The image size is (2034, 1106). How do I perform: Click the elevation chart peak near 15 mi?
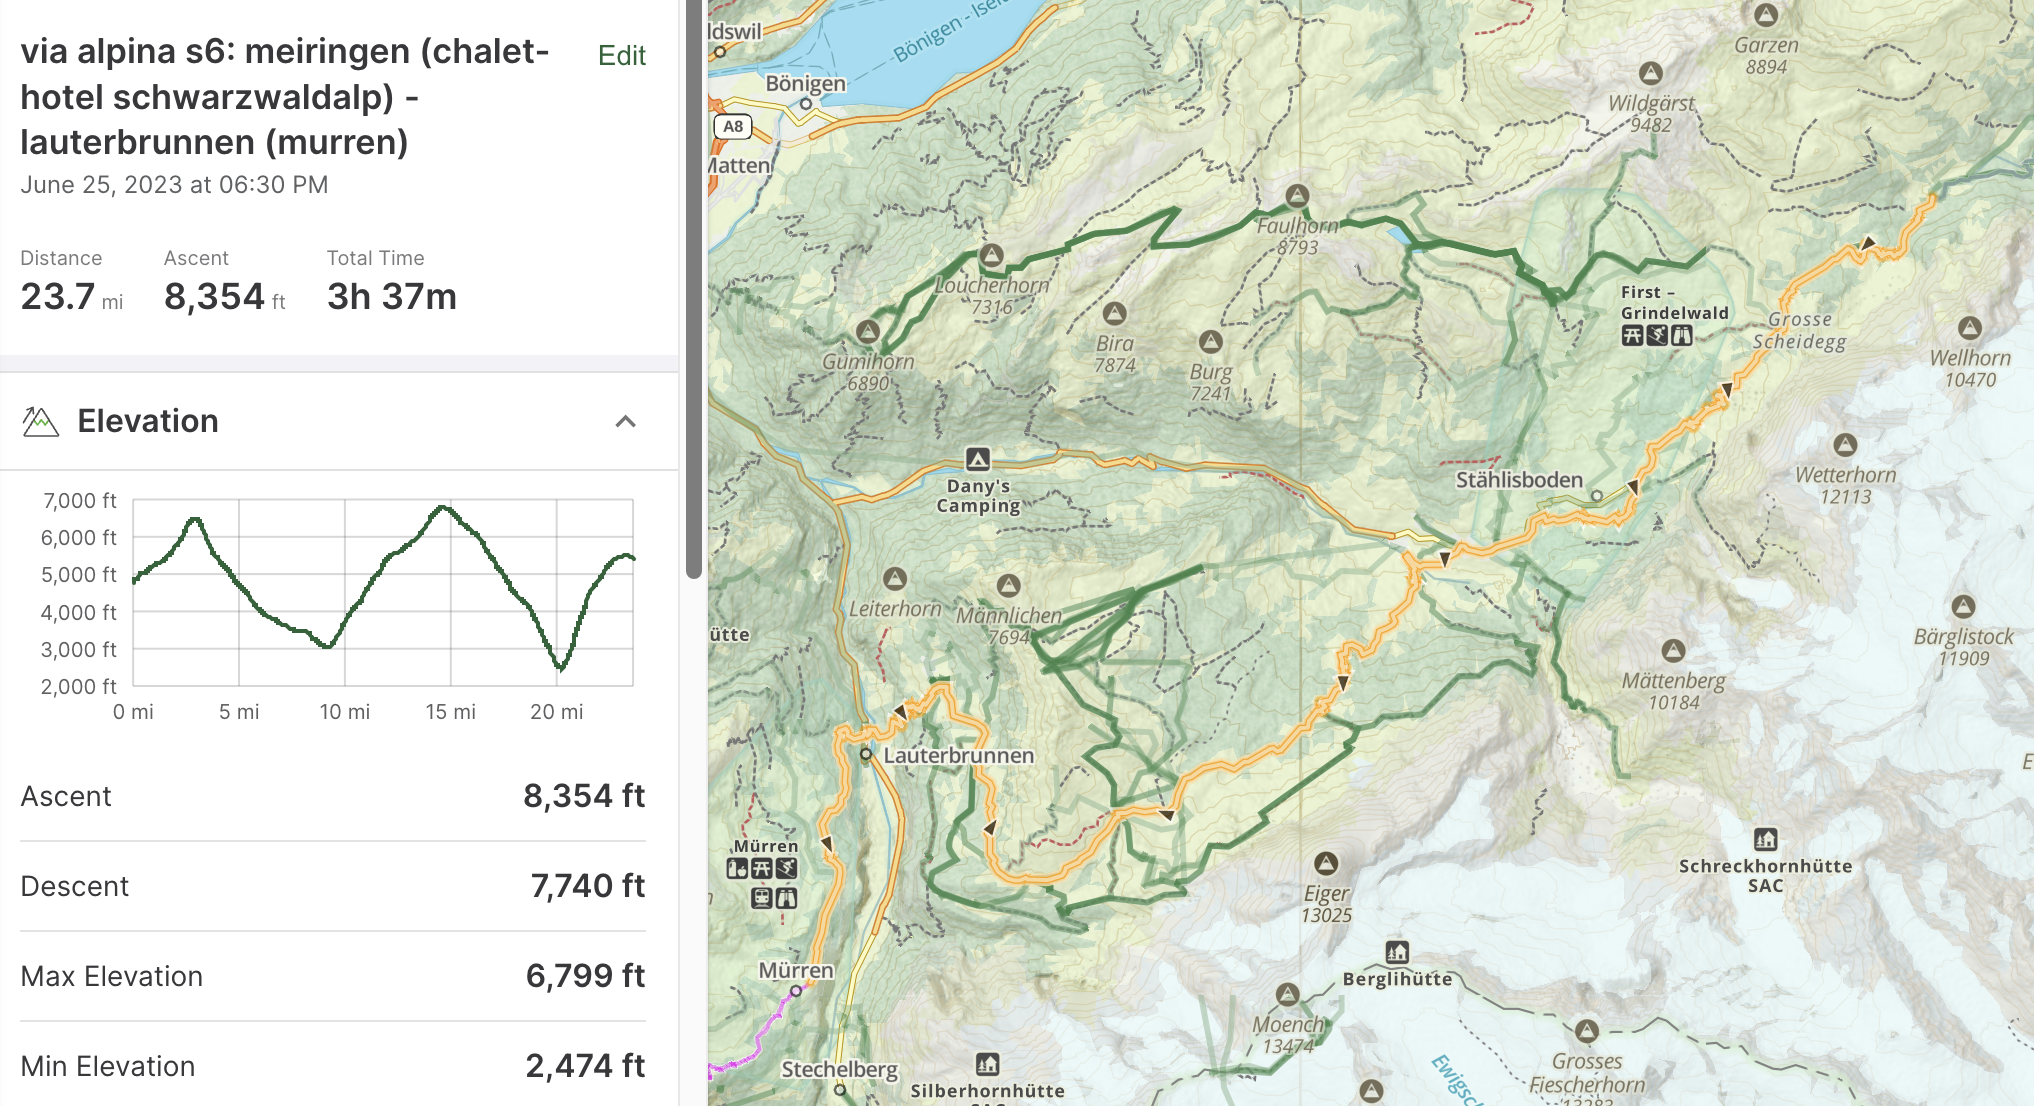pos(443,508)
